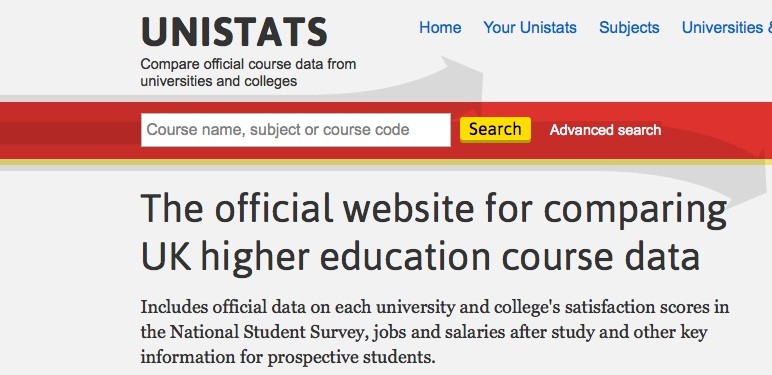
Task: Click the gray arrowhead above red banner
Action: (463, 79)
